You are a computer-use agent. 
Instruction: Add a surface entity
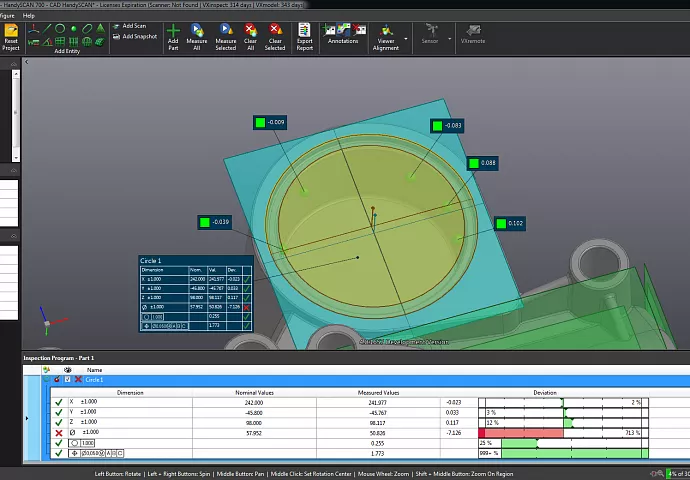point(100,42)
